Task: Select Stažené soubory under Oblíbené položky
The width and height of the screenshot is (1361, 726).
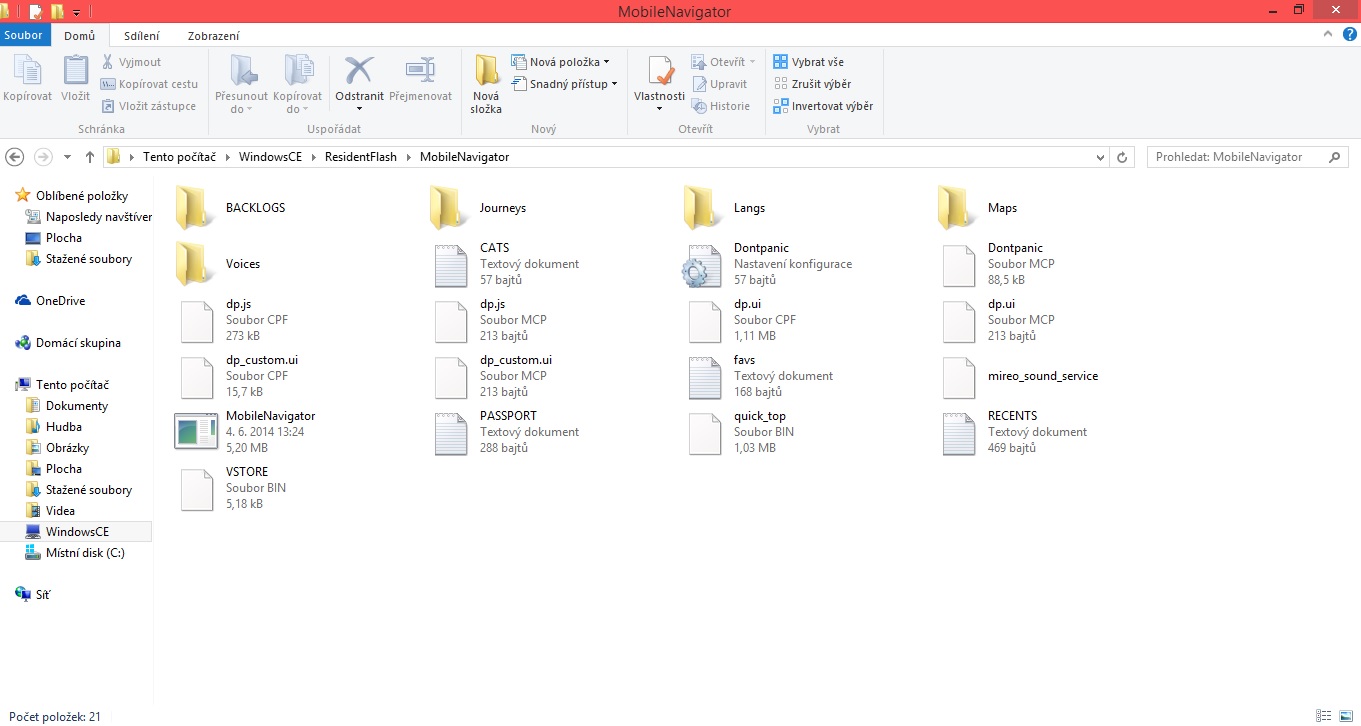Action: pos(78,259)
